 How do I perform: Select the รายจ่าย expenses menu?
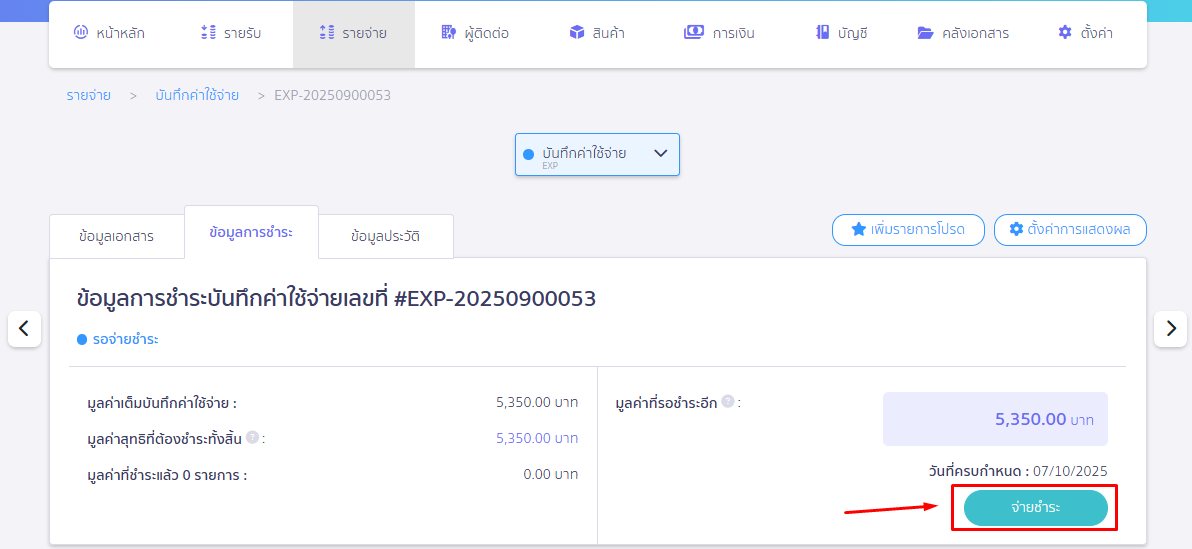pyautogui.click(x=353, y=33)
